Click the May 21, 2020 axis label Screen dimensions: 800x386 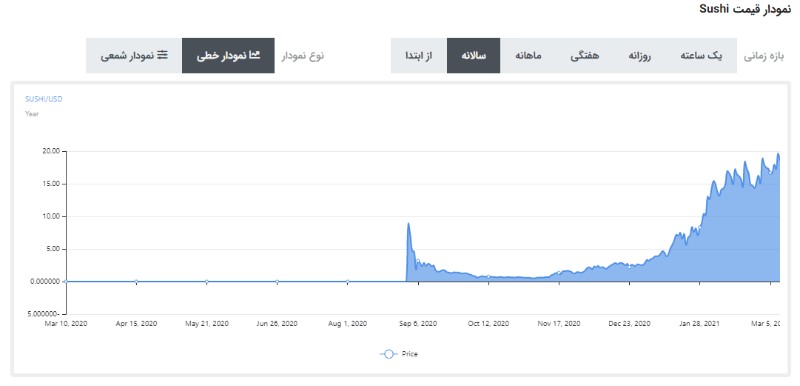pyautogui.click(x=207, y=324)
